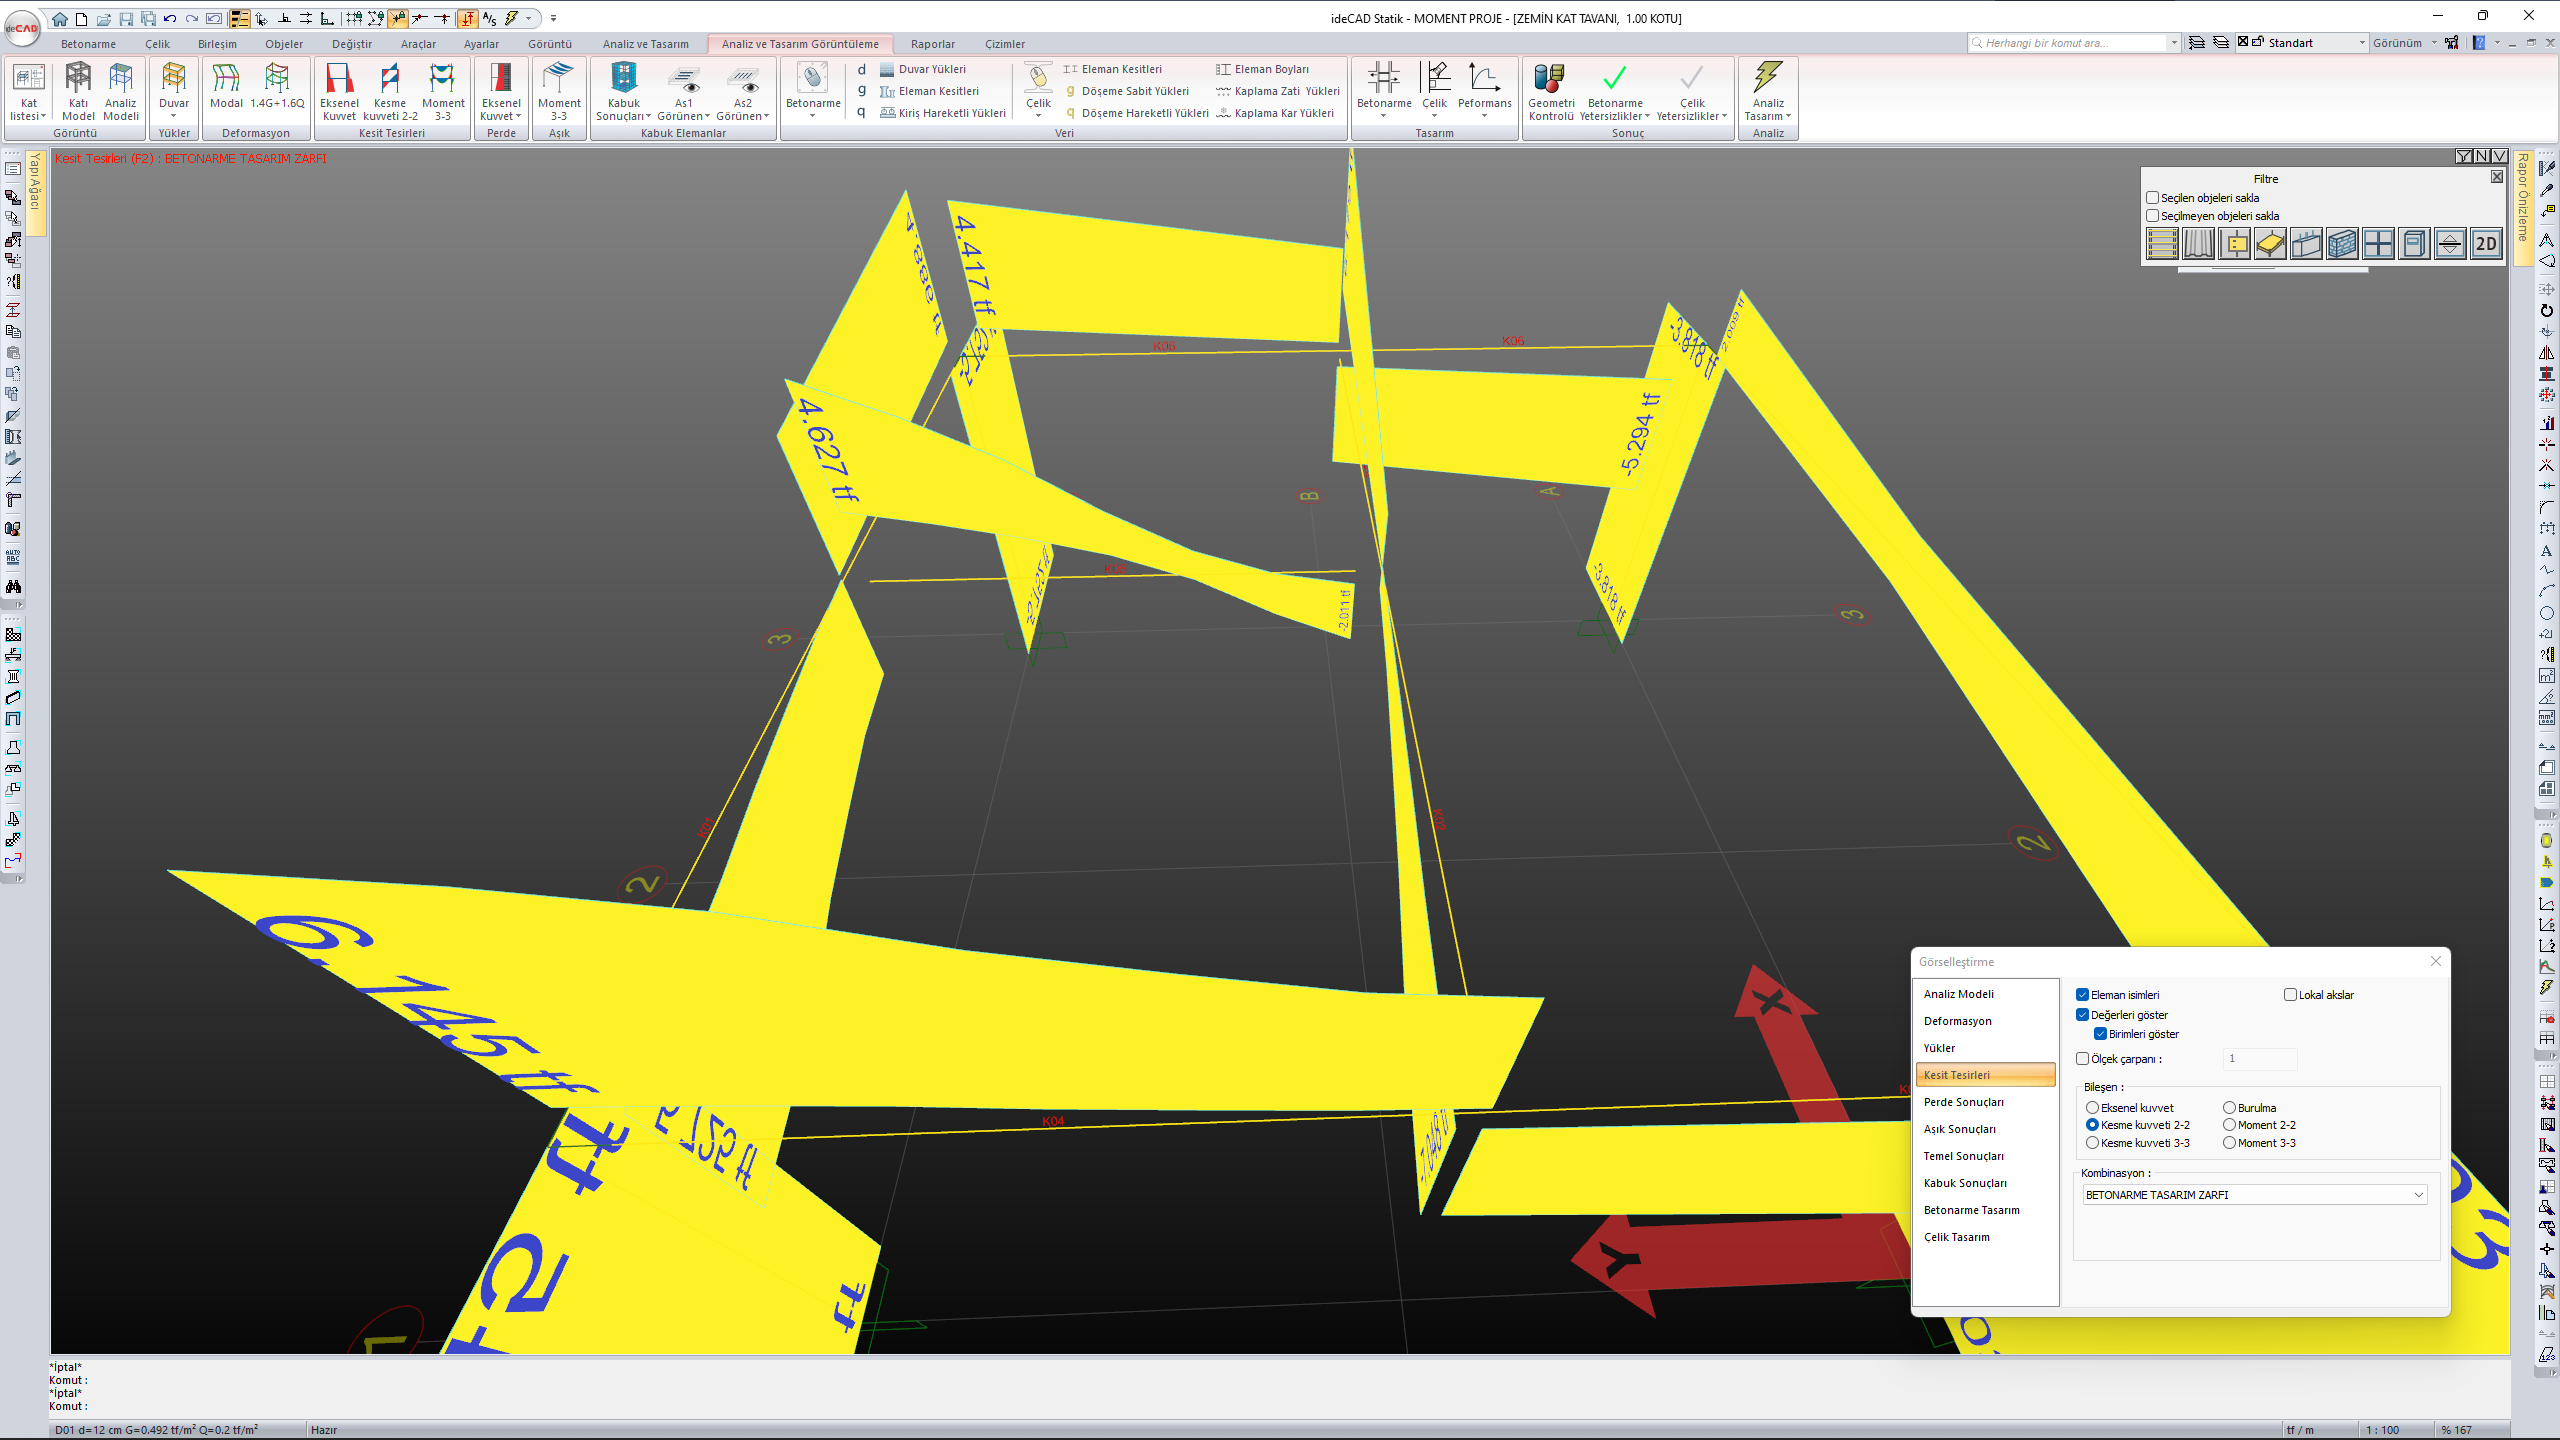Toggle Birimleri göster checkbox
The height and width of the screenshot is (1440, 2560).
[2100, 1034]
